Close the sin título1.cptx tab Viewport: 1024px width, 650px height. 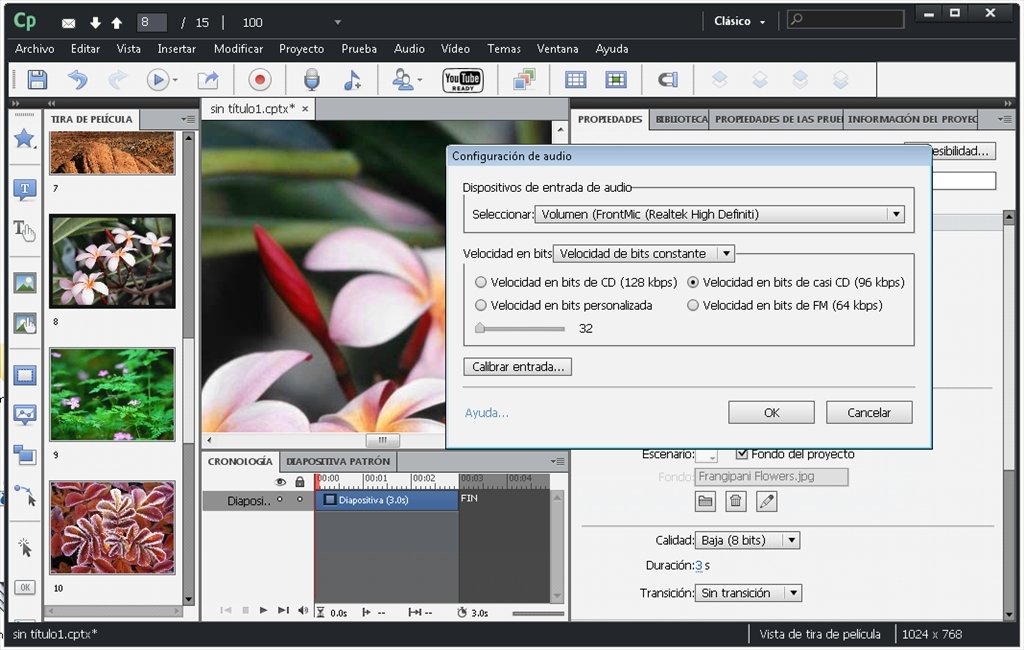click(x=305, y=109)
